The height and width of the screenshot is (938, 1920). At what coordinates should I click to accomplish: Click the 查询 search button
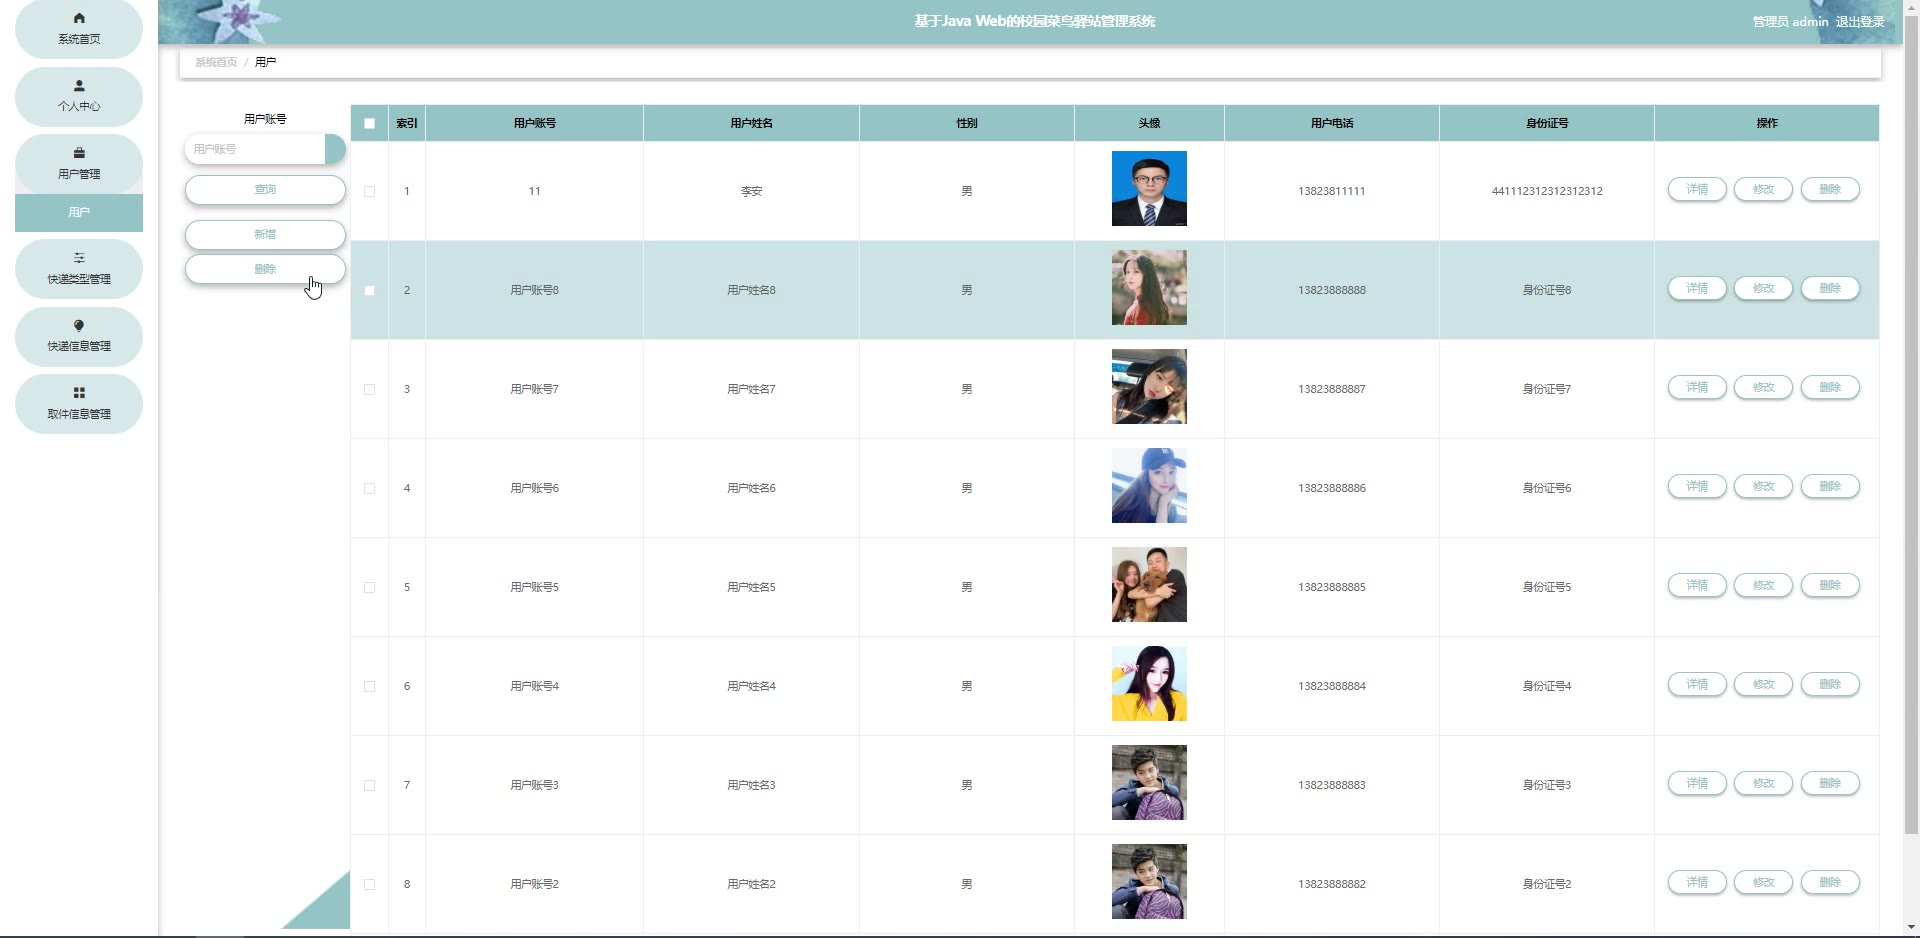point(265,190)
